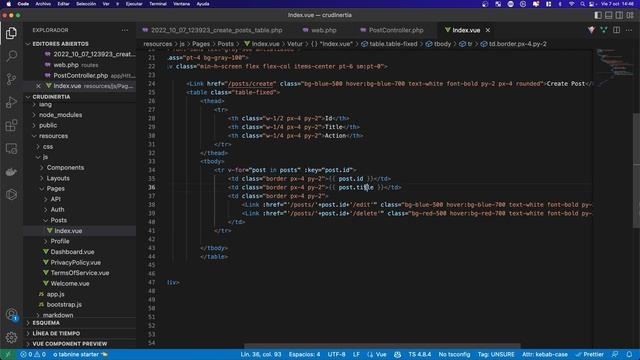
Task: Click the Prettier status button
Action: [589, 354]
